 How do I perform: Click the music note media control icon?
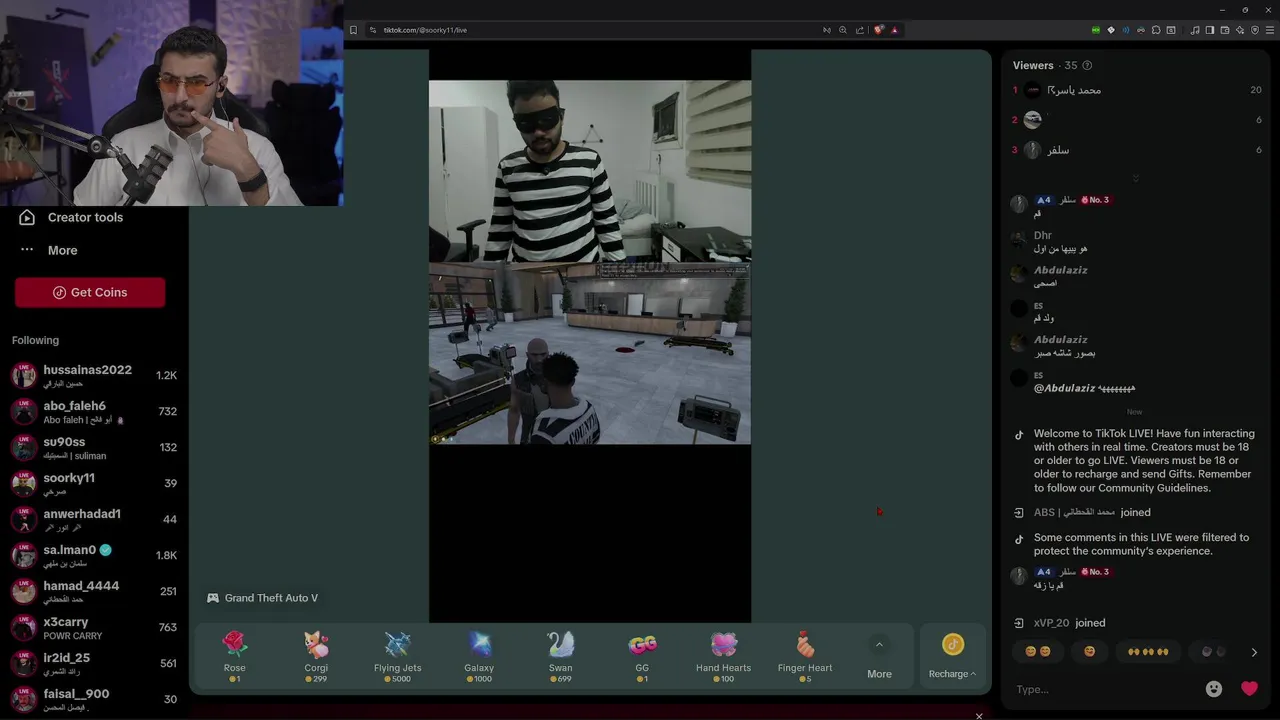(x=1195, y=30)
